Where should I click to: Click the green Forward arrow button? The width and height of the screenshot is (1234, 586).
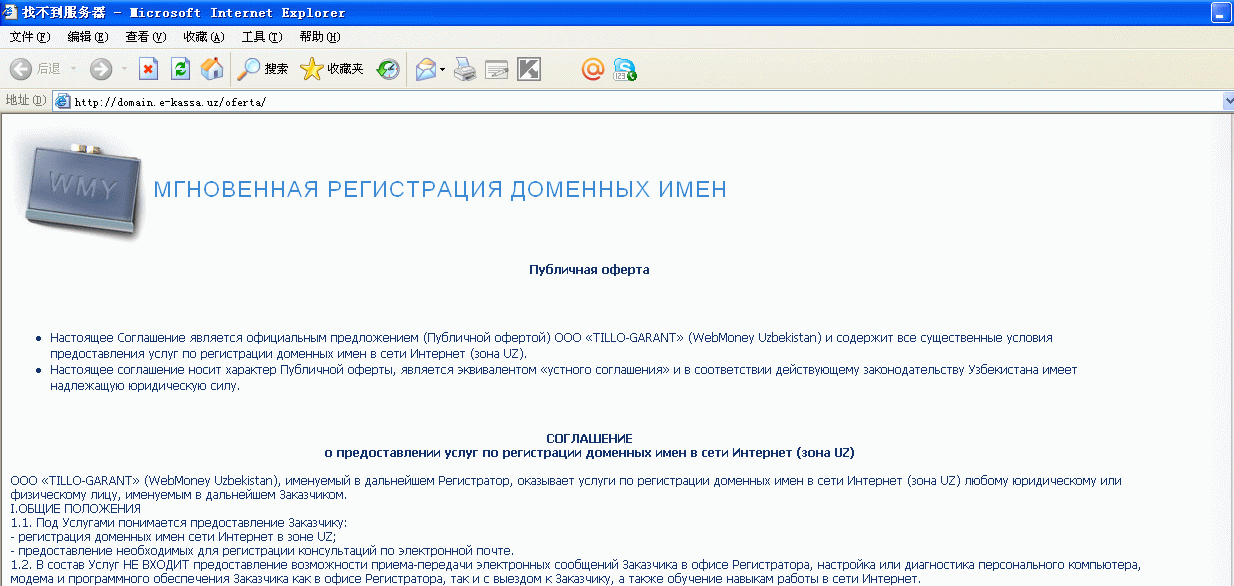100,69
